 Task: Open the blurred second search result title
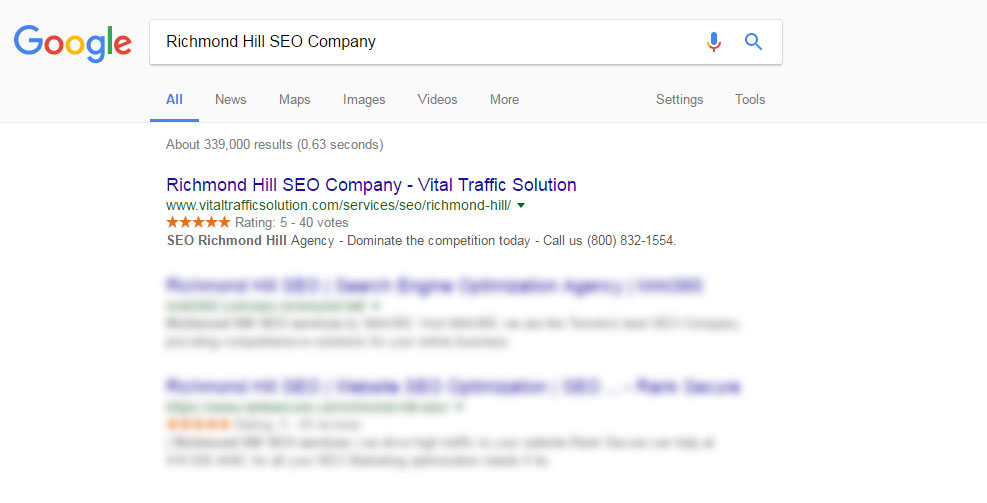434,285
